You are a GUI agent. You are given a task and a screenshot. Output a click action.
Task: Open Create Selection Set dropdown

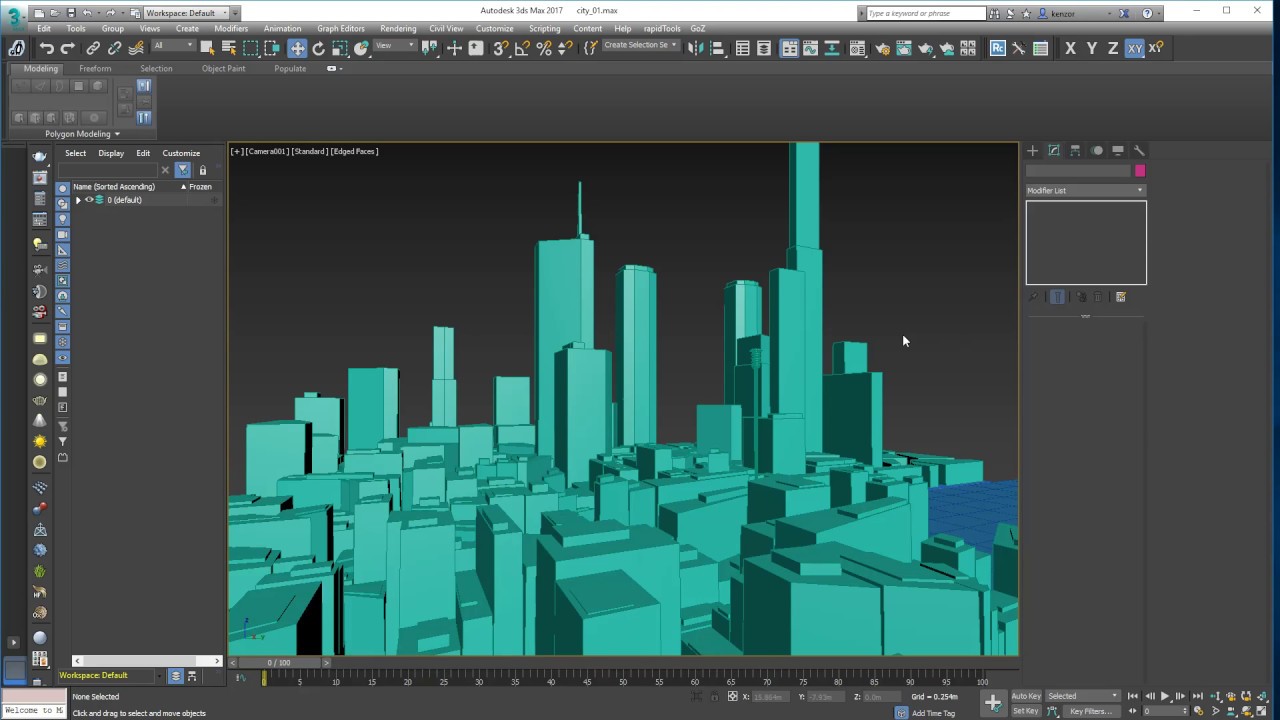pyautogui.click(x=640, y=45)
